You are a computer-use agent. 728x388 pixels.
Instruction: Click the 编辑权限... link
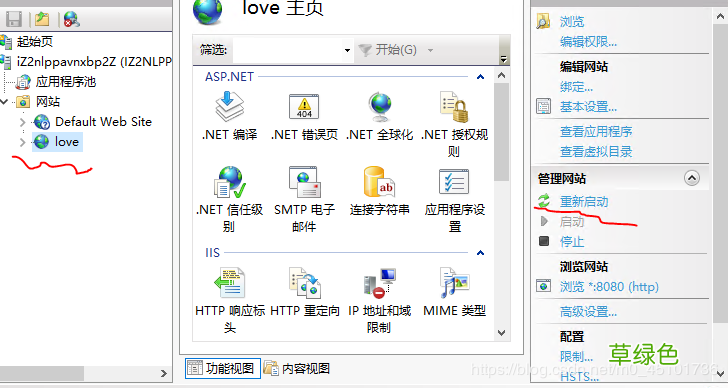pyautogui.click(x=588, y=42)
